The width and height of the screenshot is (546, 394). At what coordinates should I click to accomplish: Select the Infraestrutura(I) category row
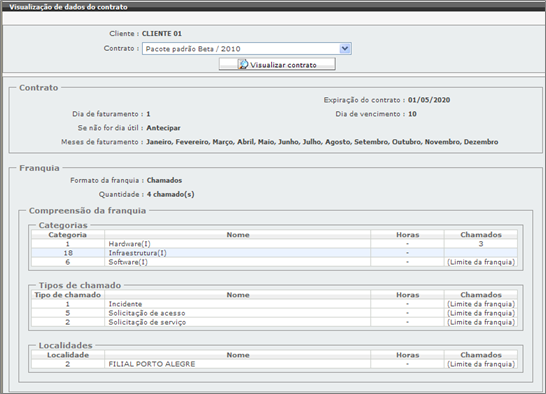tap(274, 253)
